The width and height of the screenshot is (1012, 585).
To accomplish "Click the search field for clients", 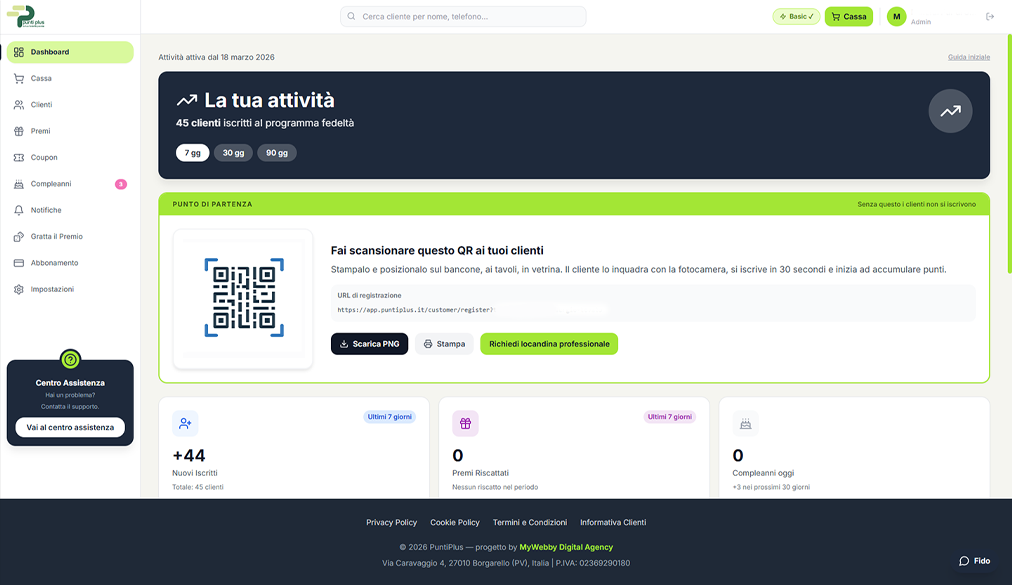I will (463, 16).
